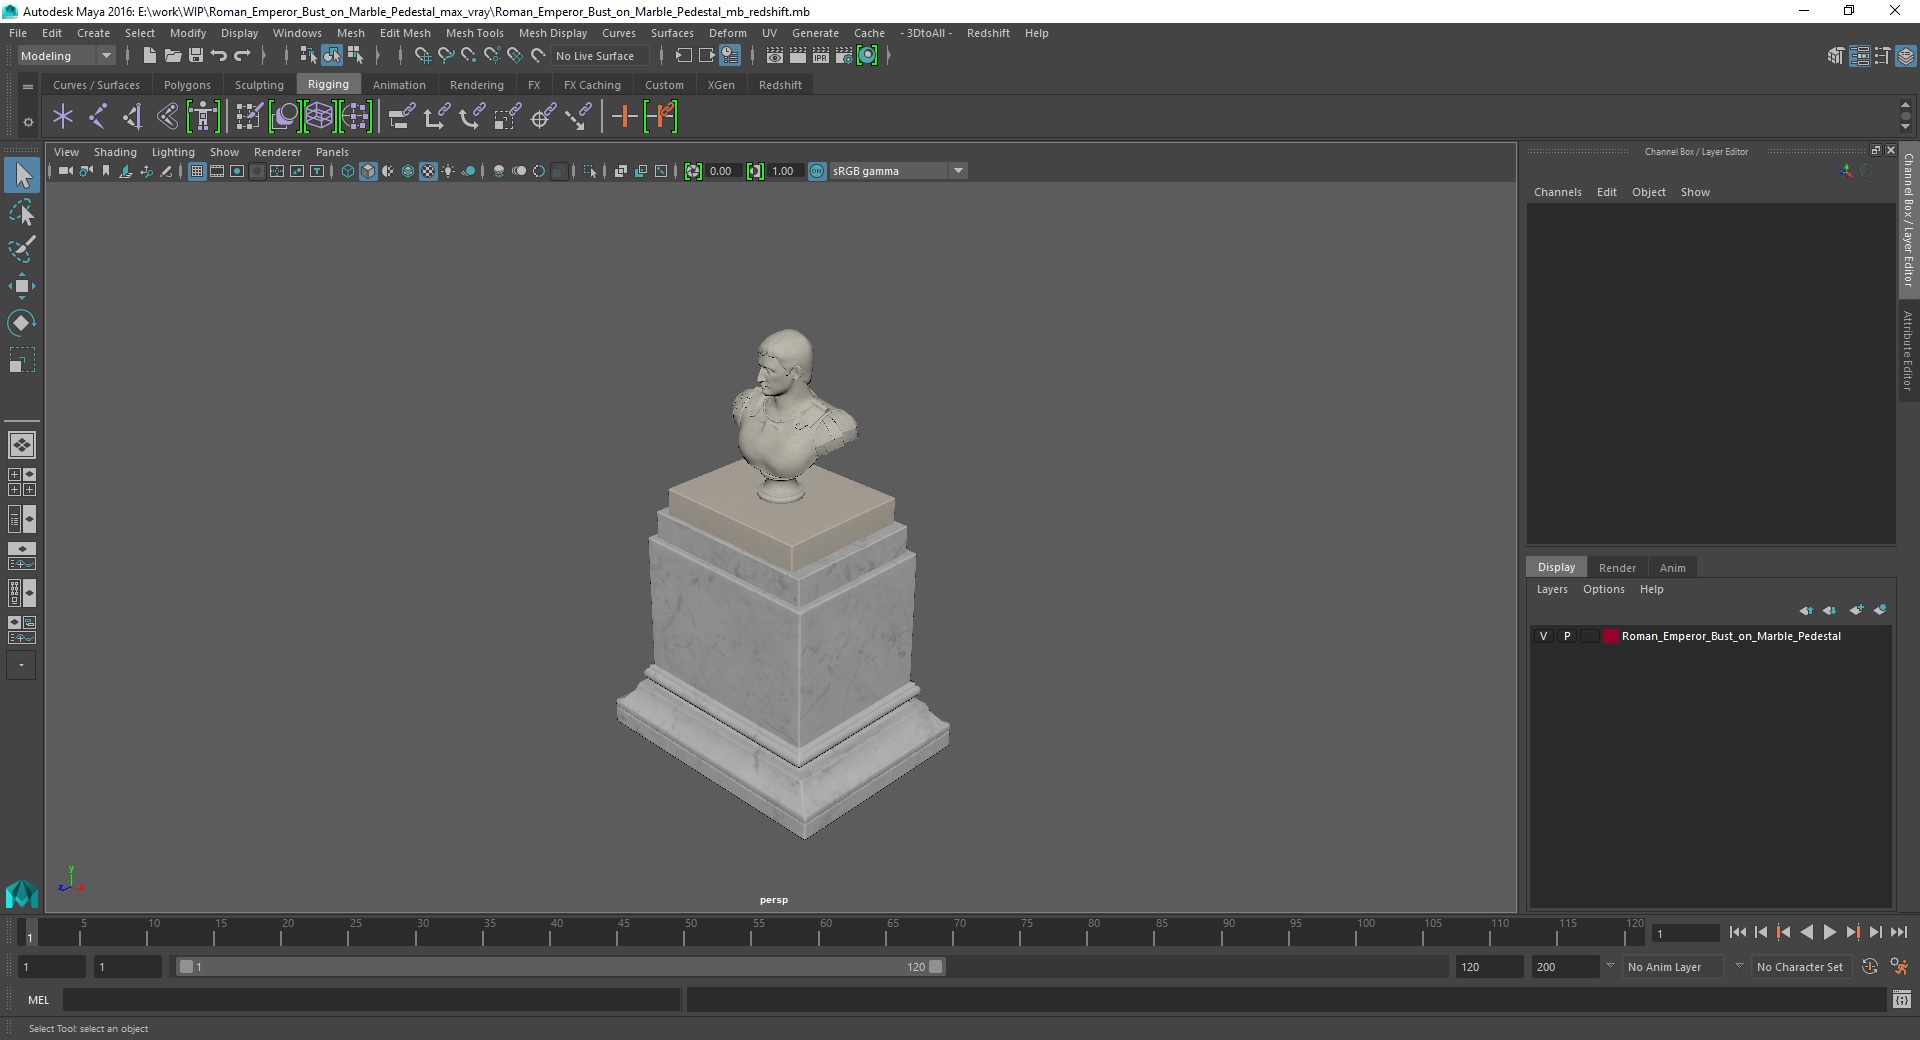Viewport: 1920px width, 1040px height.
Task: Click the Open Scene folder icon
Action: click(172, 56)
